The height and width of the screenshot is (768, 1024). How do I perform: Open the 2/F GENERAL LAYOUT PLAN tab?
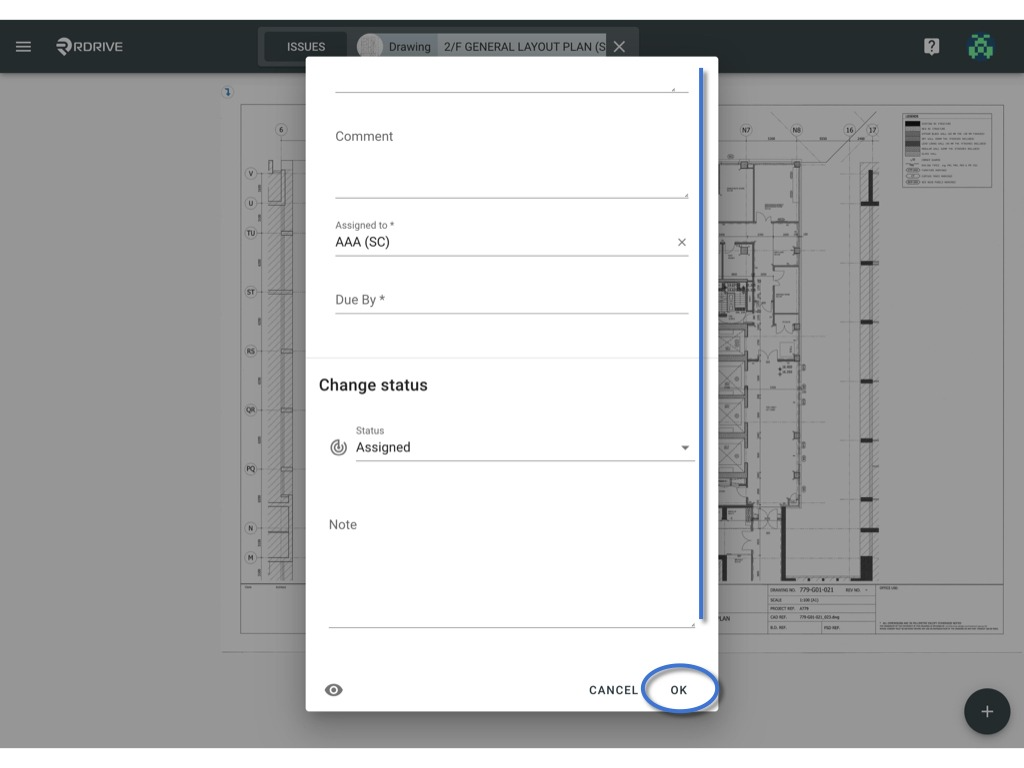[524, 46]
